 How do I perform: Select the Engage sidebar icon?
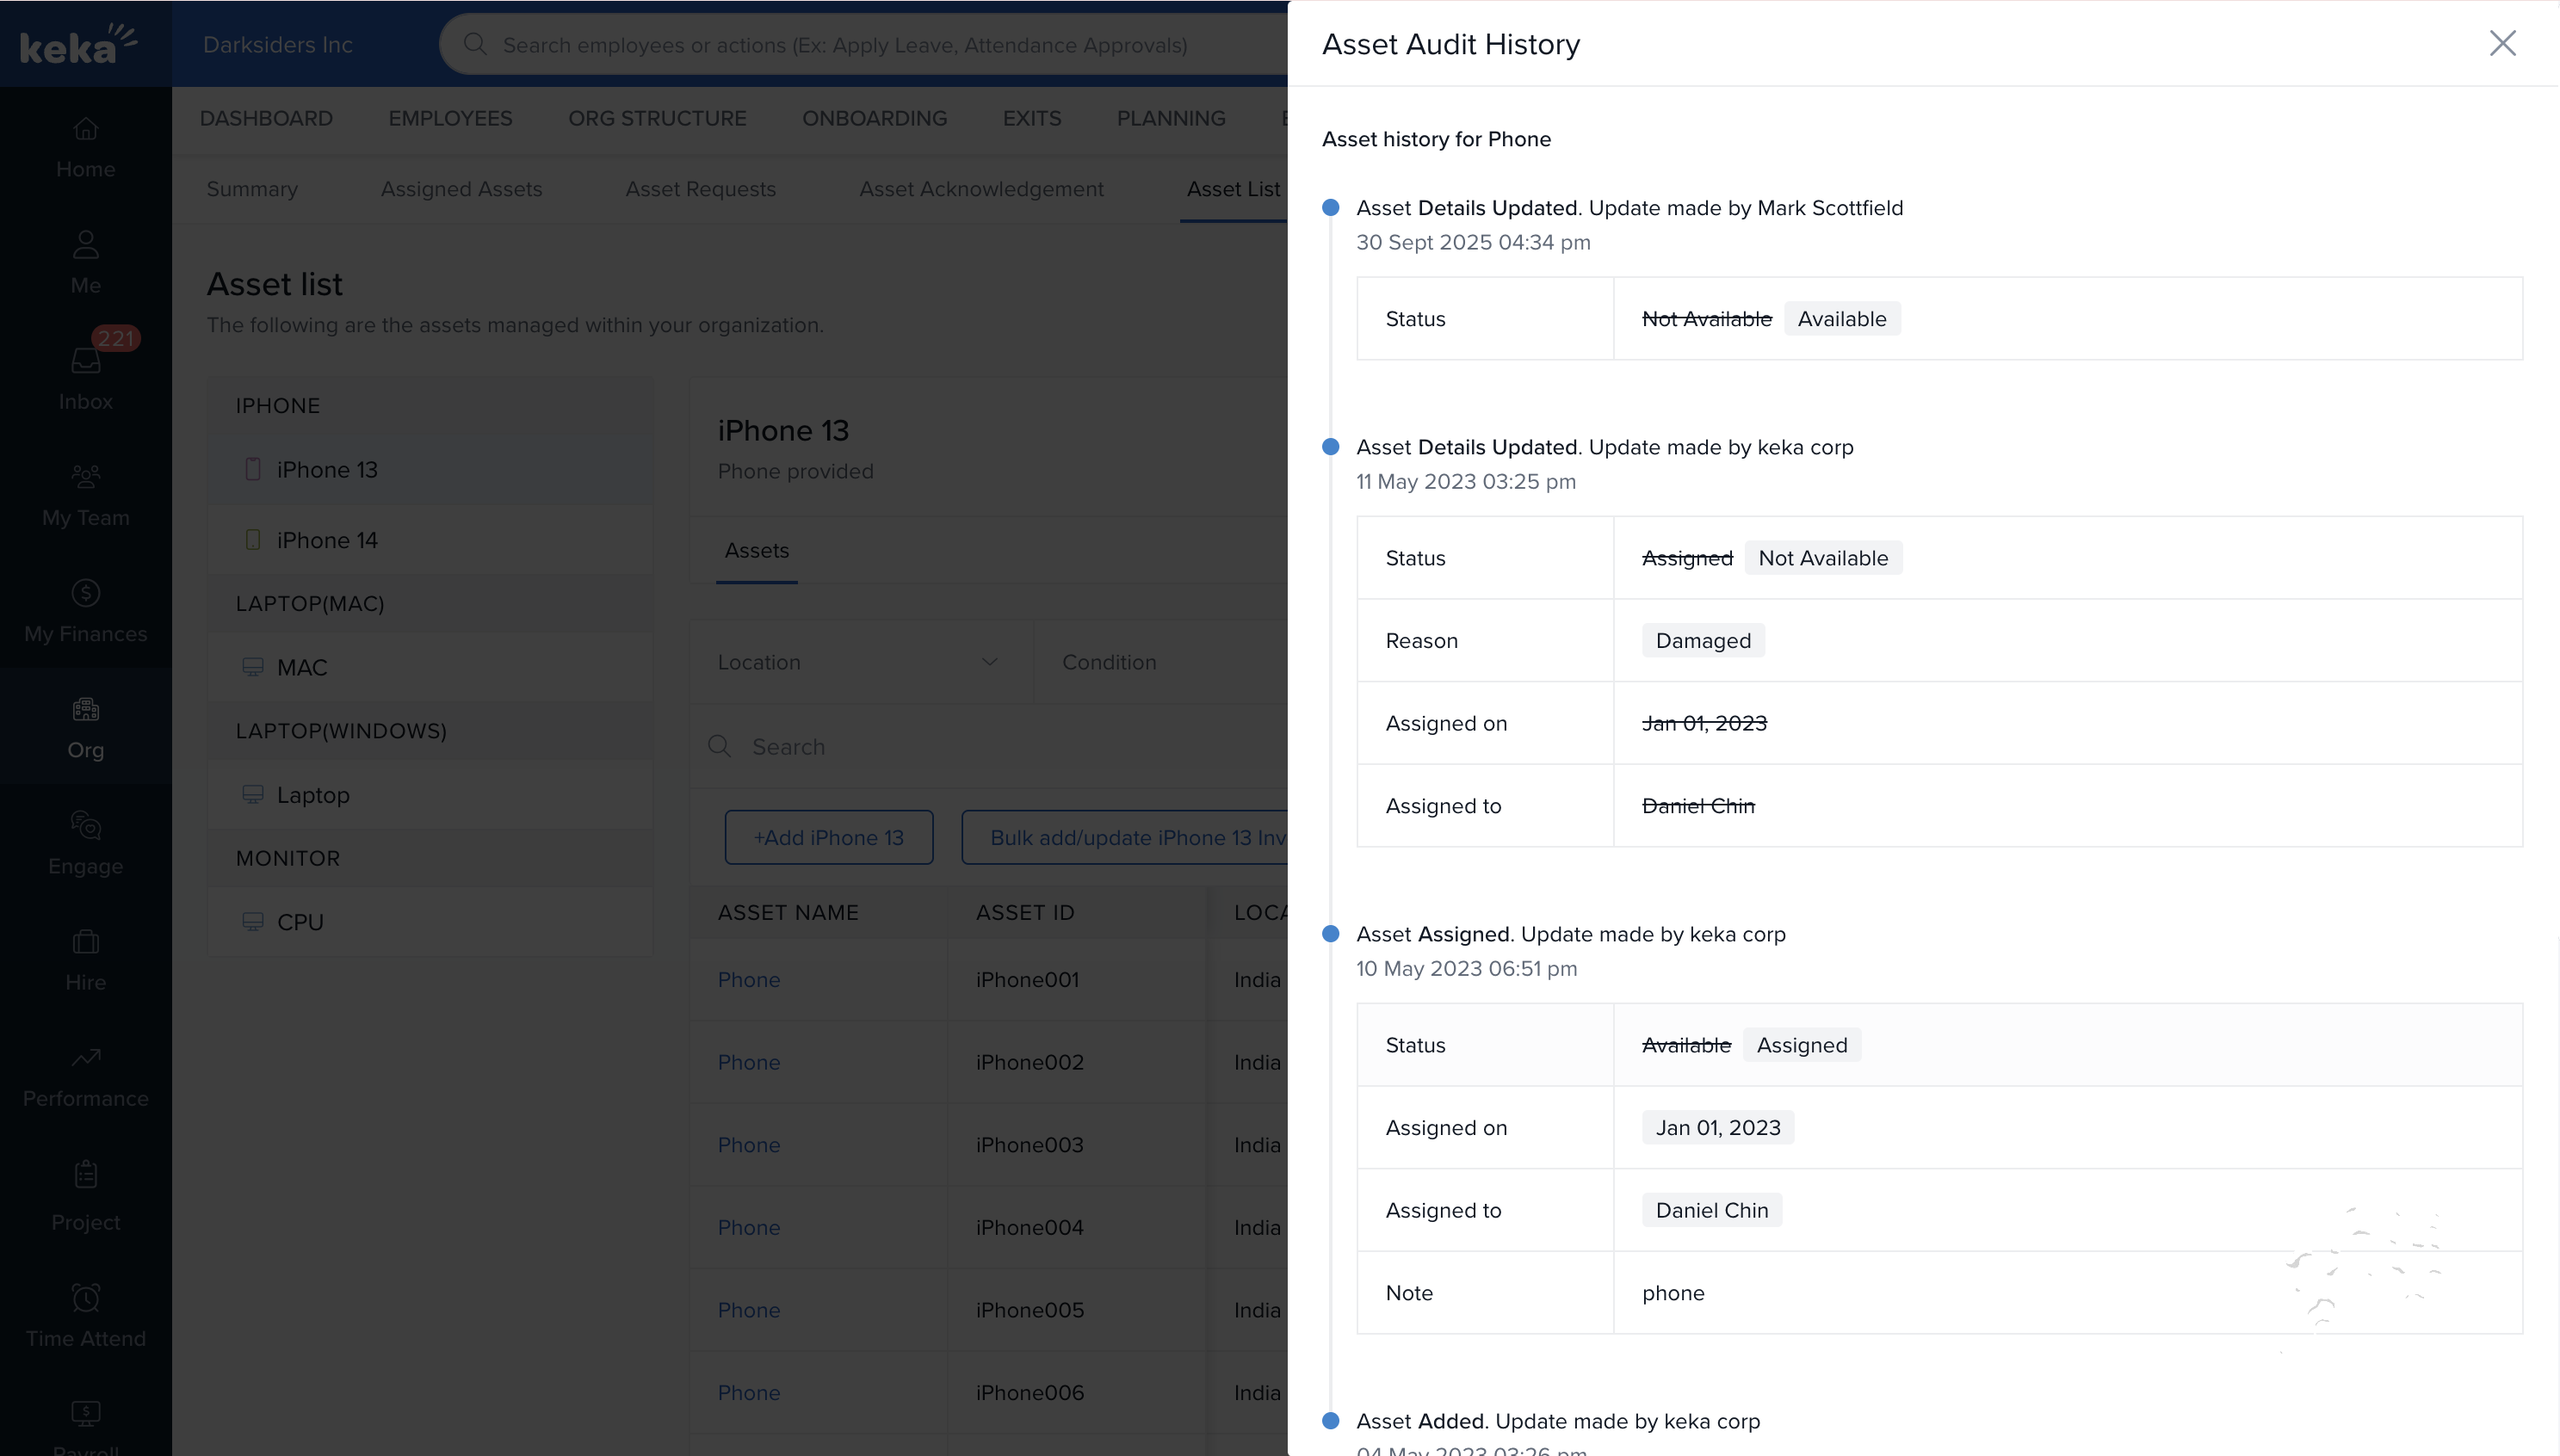point(85,826)
